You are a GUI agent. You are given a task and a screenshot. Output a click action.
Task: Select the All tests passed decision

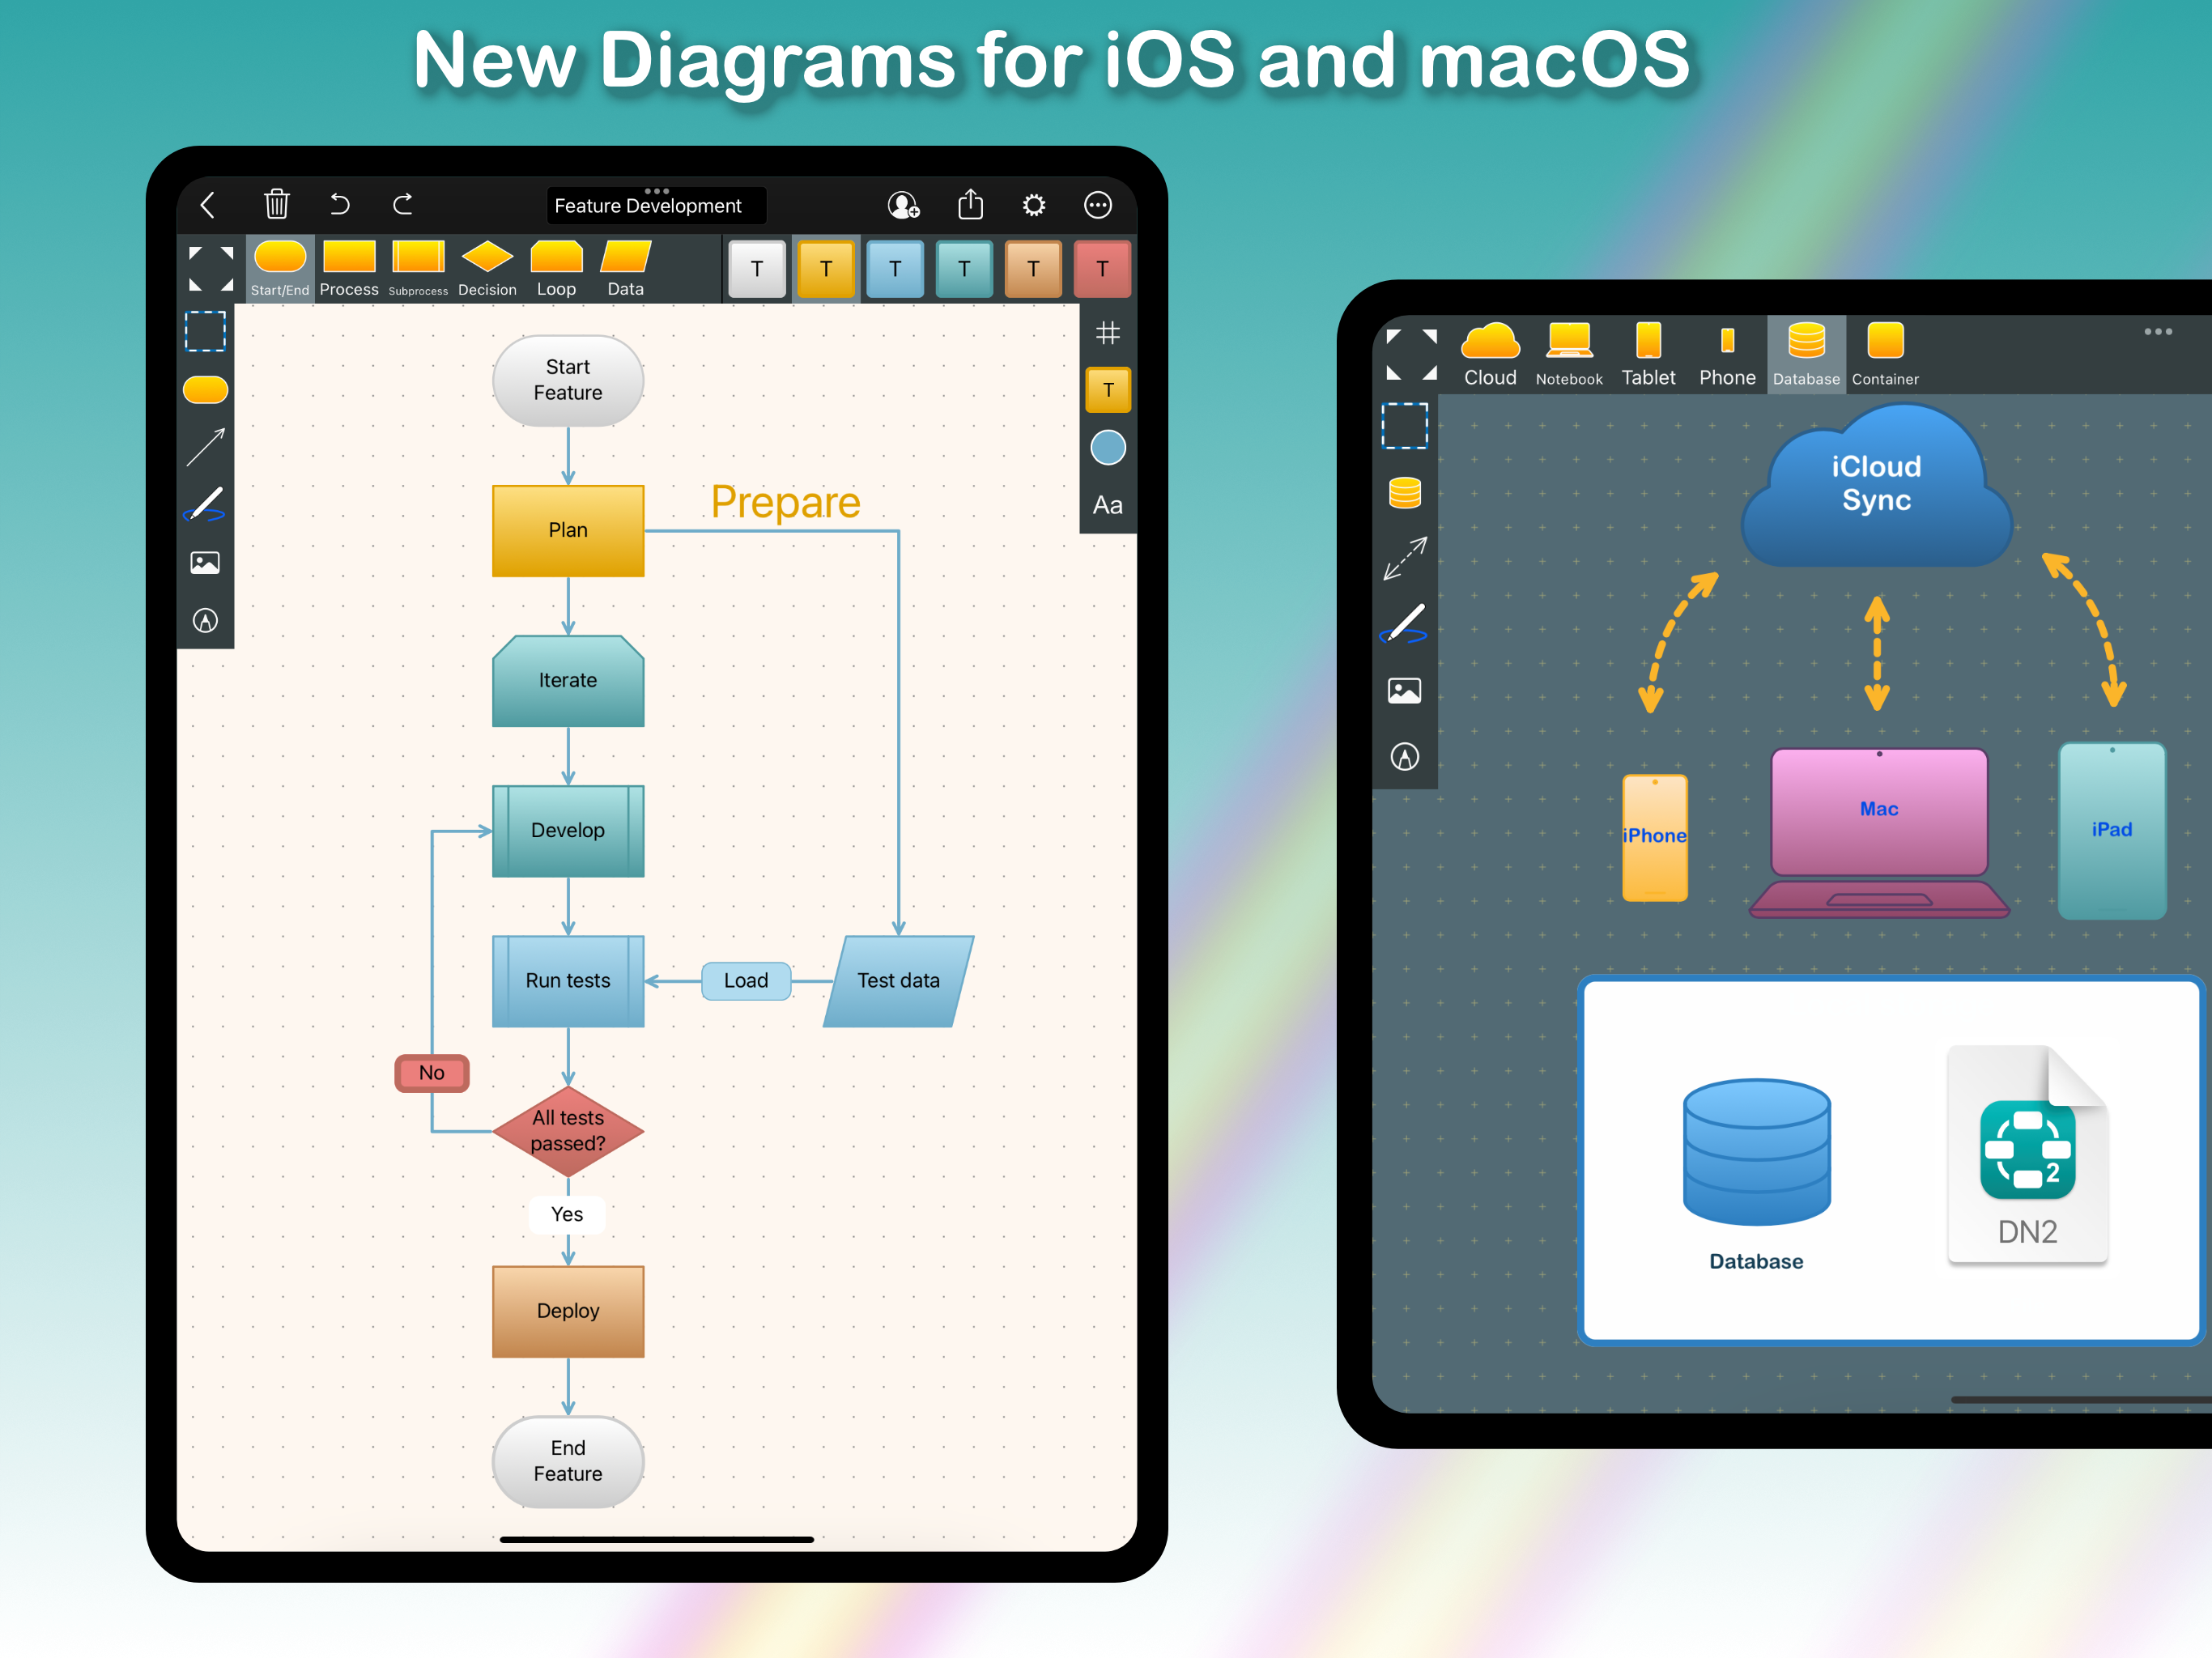[568, 1131]
